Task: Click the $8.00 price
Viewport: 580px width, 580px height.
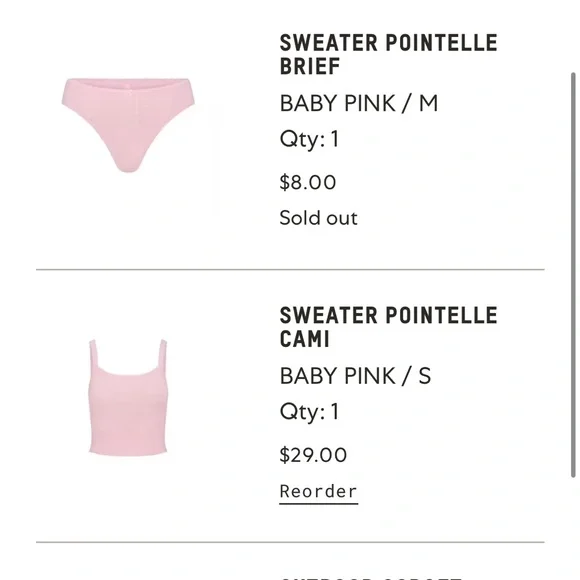Action: [308, 182]
